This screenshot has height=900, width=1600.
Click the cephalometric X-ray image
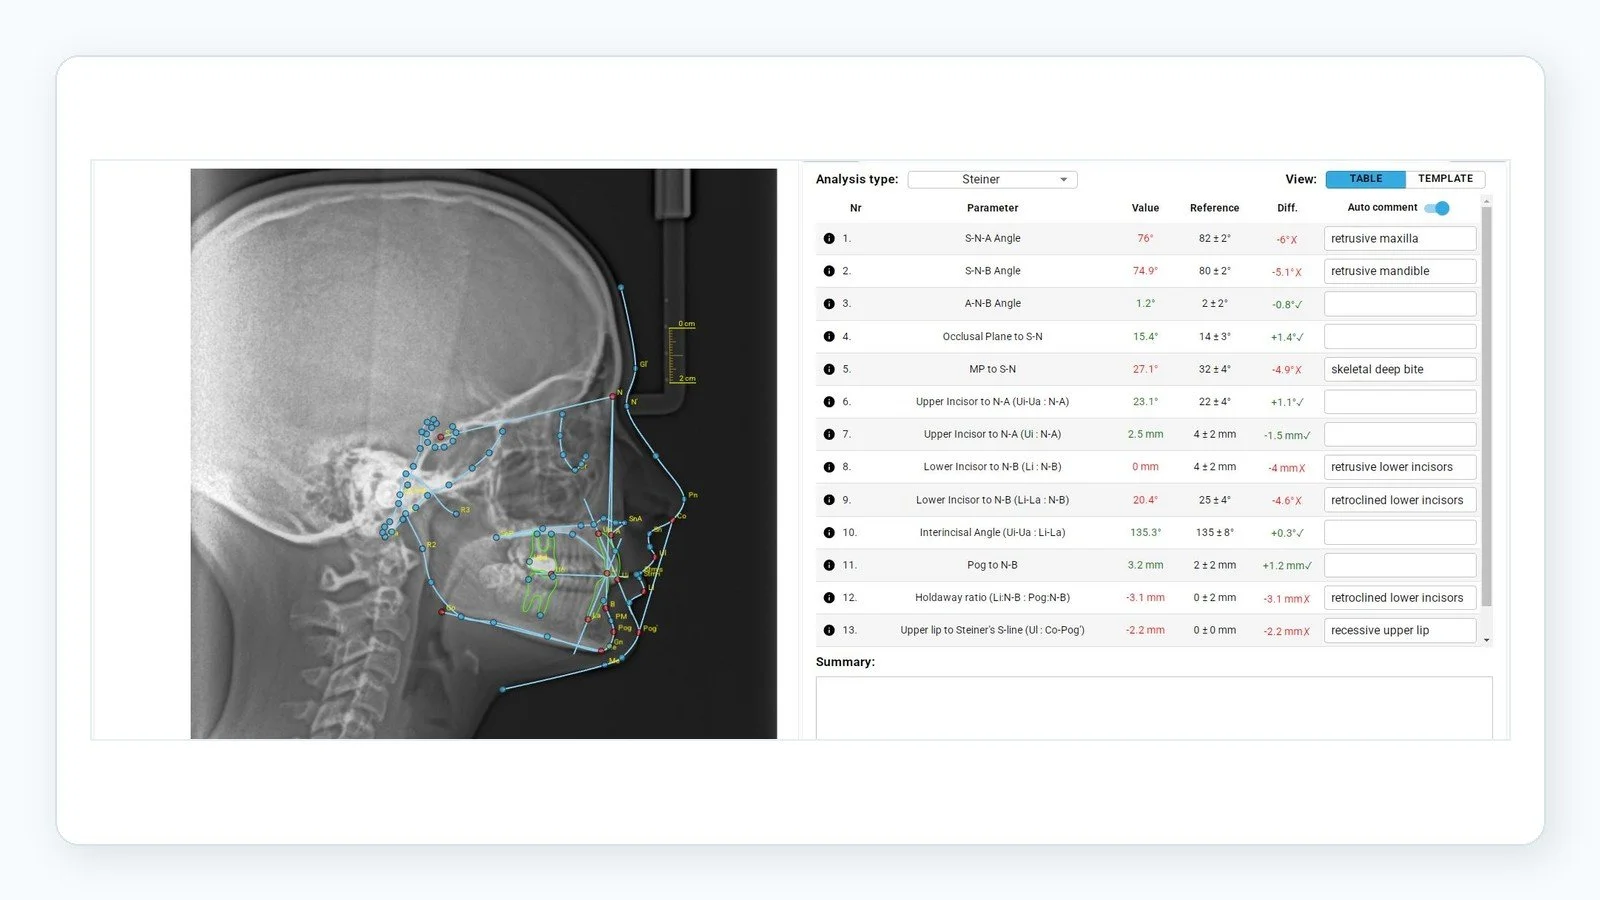point(484,454)
